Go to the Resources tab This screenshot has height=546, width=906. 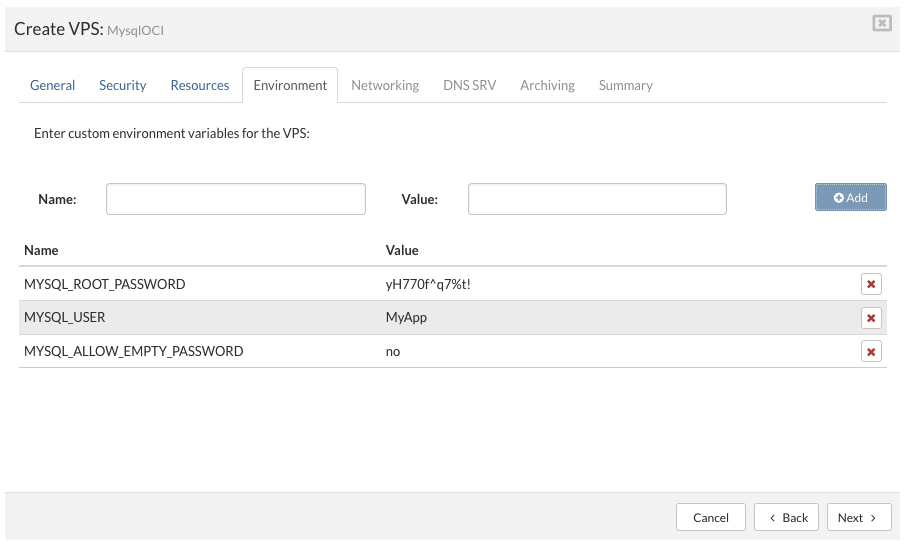[200, 85]
